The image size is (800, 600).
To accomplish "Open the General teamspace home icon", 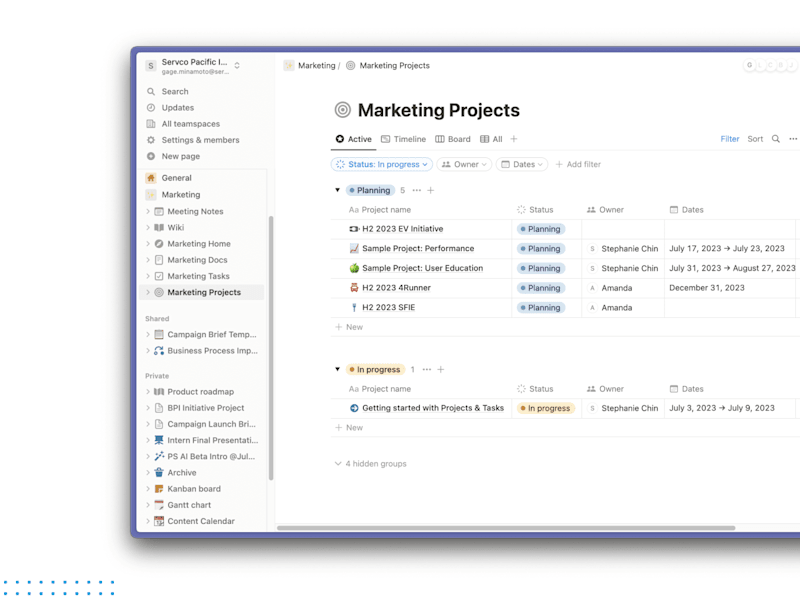I will point(151,178).
